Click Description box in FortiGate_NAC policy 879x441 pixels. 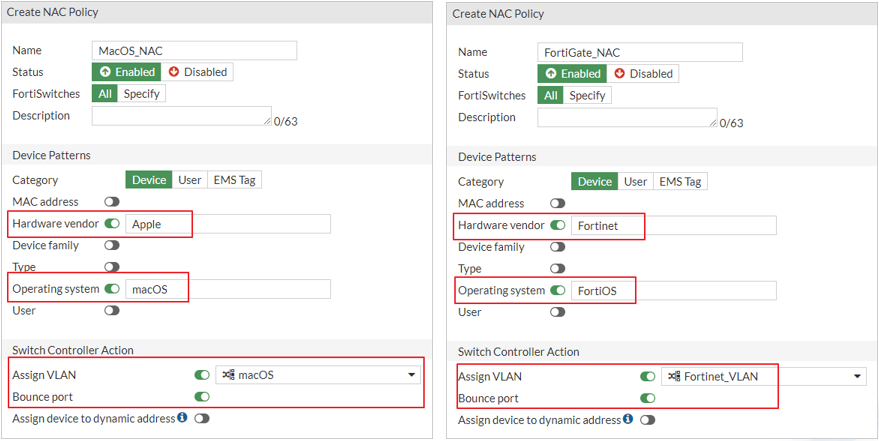pos(627,117)
